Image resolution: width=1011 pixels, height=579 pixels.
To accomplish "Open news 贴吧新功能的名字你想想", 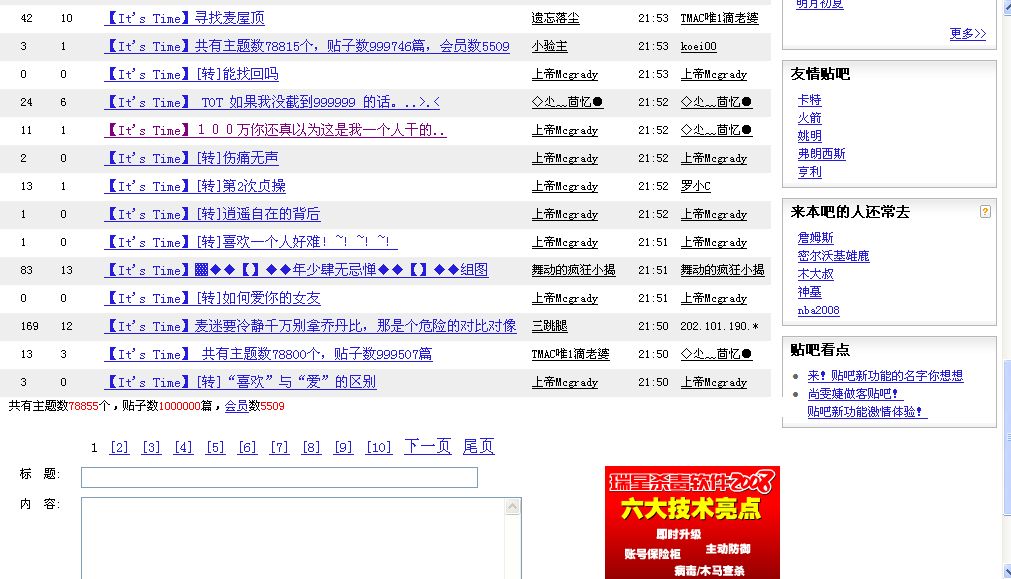I will point(885,376).
